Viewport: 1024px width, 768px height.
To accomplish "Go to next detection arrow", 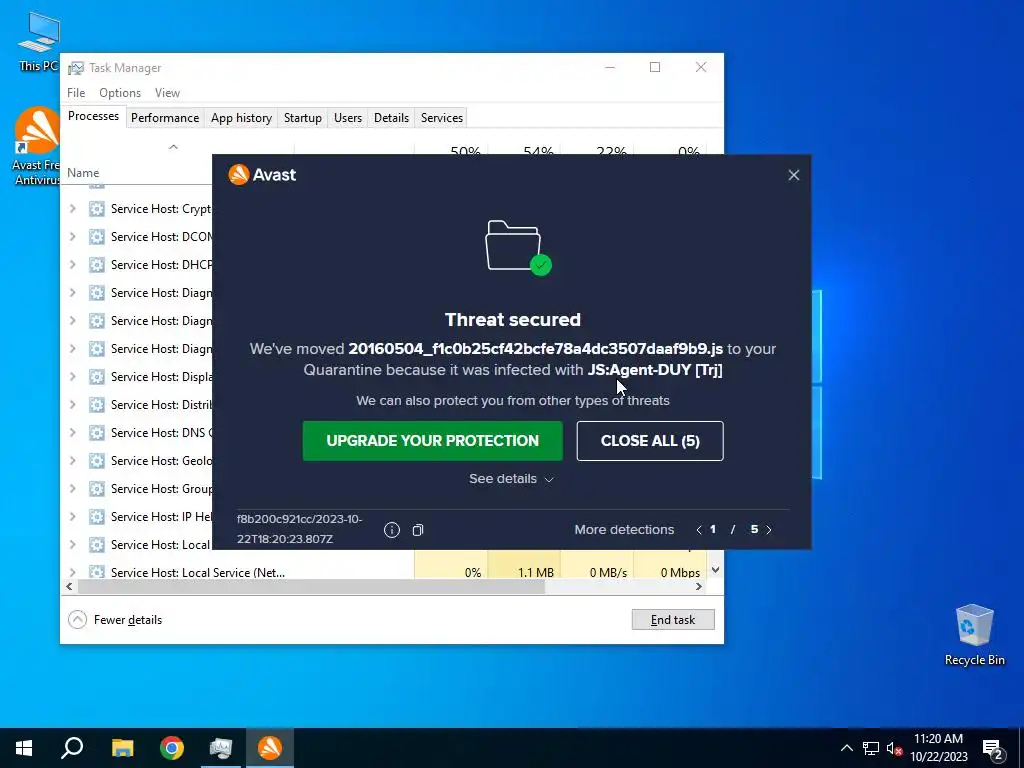I will click(769, 530).
